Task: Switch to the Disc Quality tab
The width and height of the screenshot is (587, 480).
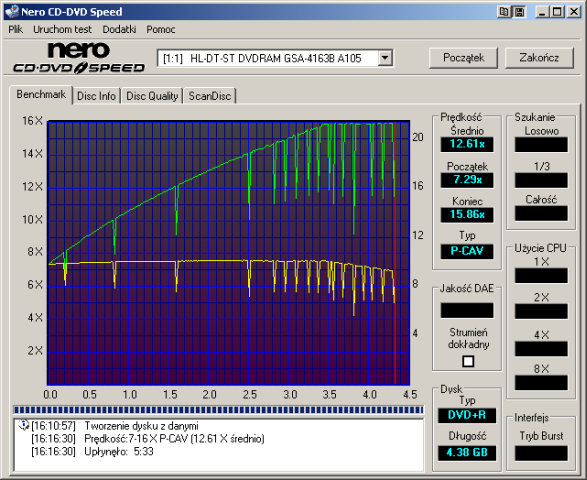Action: [152, 96]
